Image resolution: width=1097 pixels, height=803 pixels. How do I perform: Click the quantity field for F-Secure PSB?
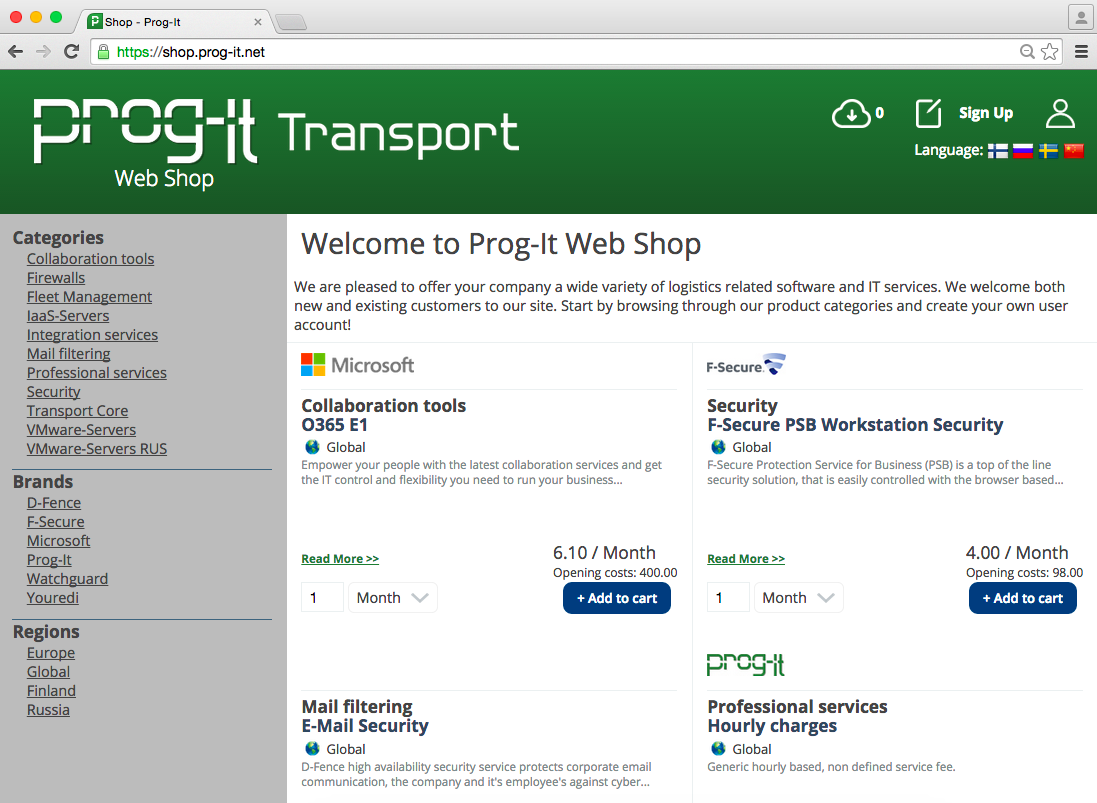pyautogui.click(x=728, y=597)
